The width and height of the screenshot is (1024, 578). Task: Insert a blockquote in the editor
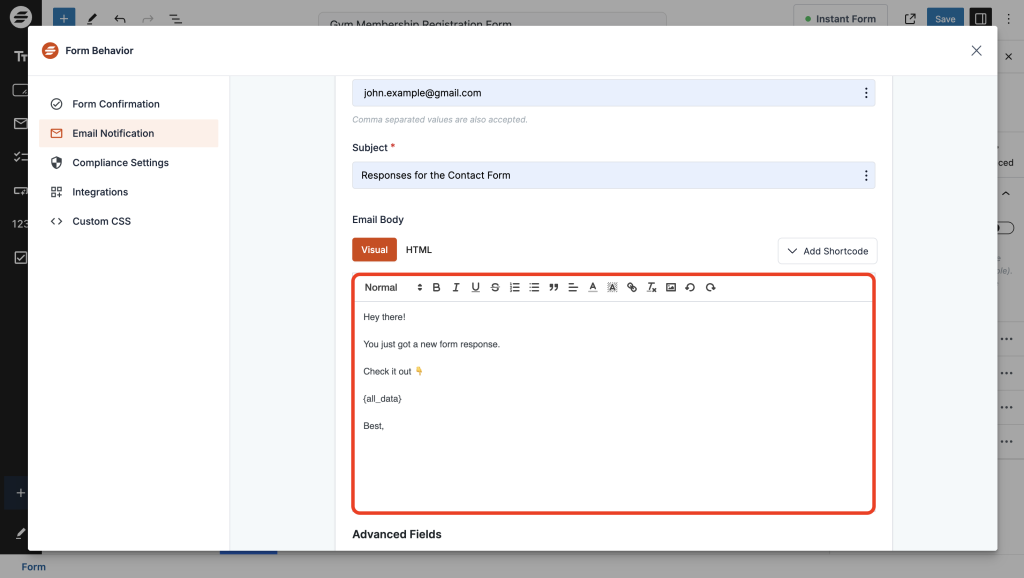[554, 288]
